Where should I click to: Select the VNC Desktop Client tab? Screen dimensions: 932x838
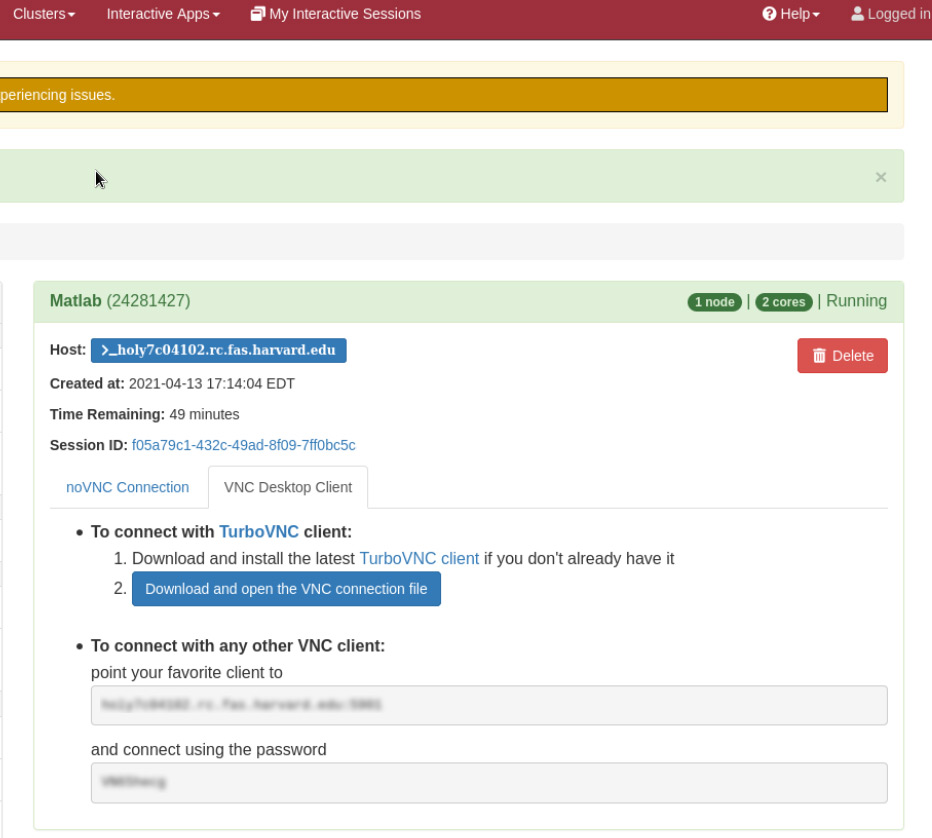(288, 487)
